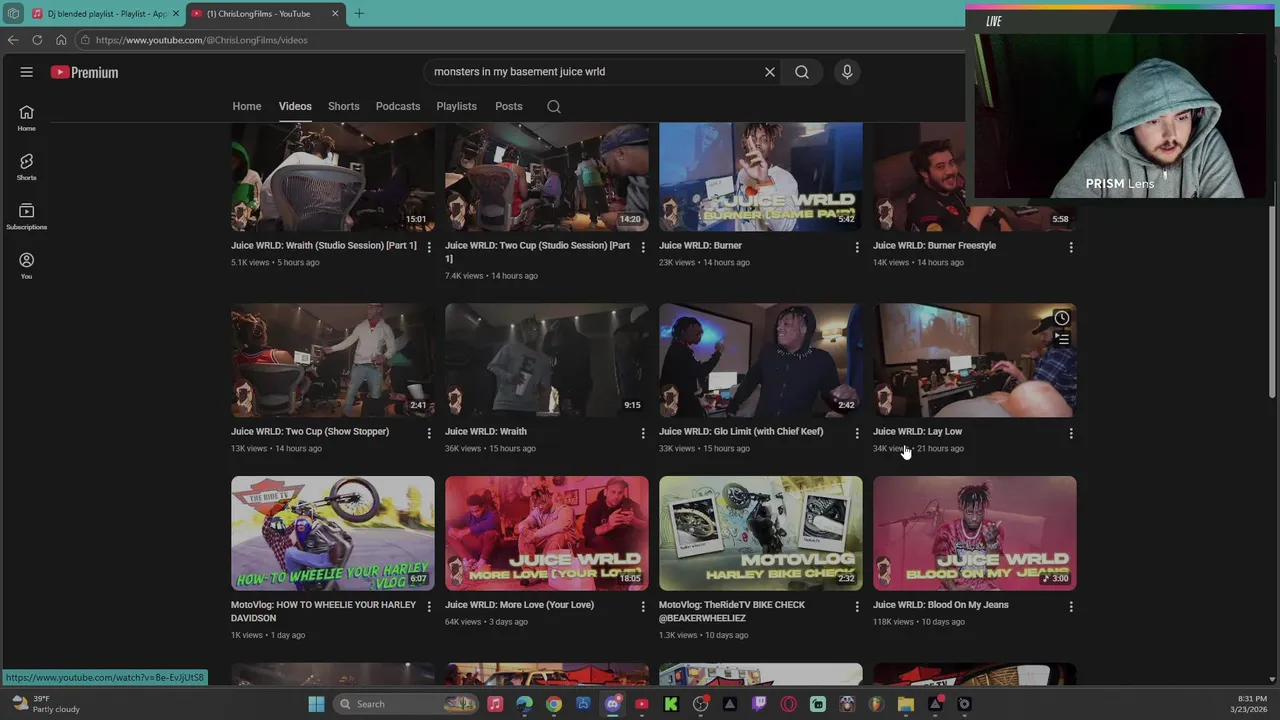Open Juice WRLD: Wraith (Studio Session) title link
This screenshot has width=1280, height=720.
[324, 245]
